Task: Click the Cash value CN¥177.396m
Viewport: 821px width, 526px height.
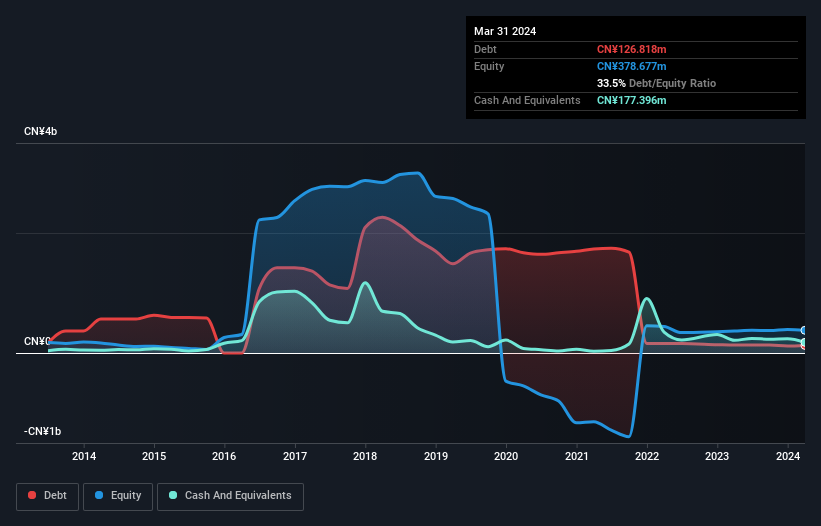Action: (631, 100)
